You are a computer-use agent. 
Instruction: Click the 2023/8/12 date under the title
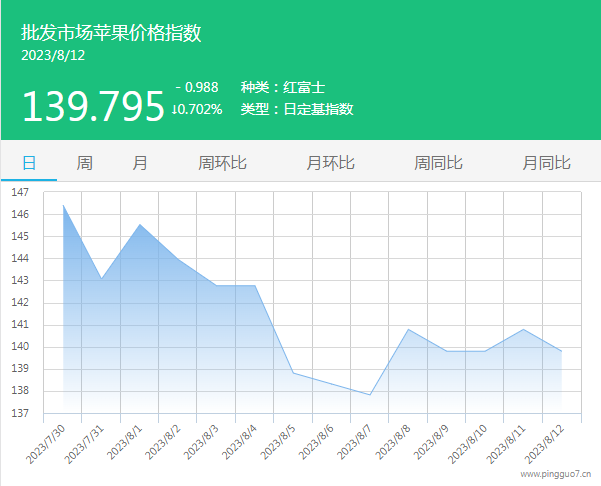click(53, 56)
